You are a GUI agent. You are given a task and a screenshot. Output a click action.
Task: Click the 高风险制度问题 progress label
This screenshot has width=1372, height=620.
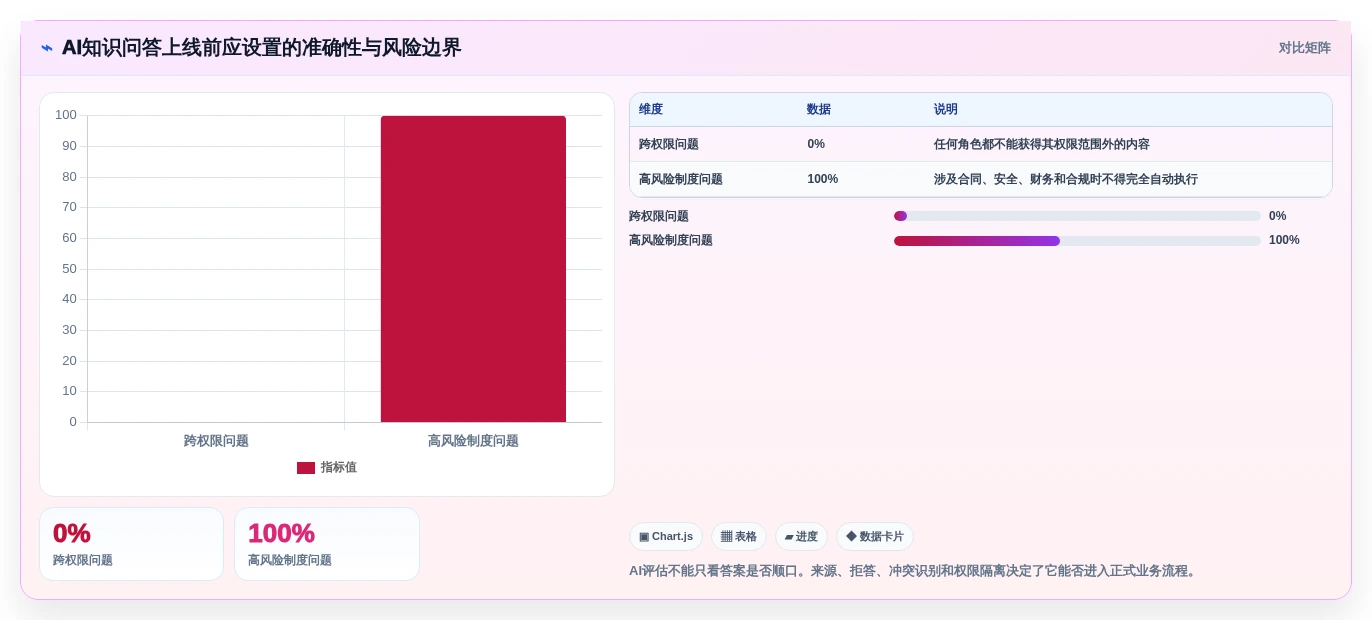(x=671, y=241)
